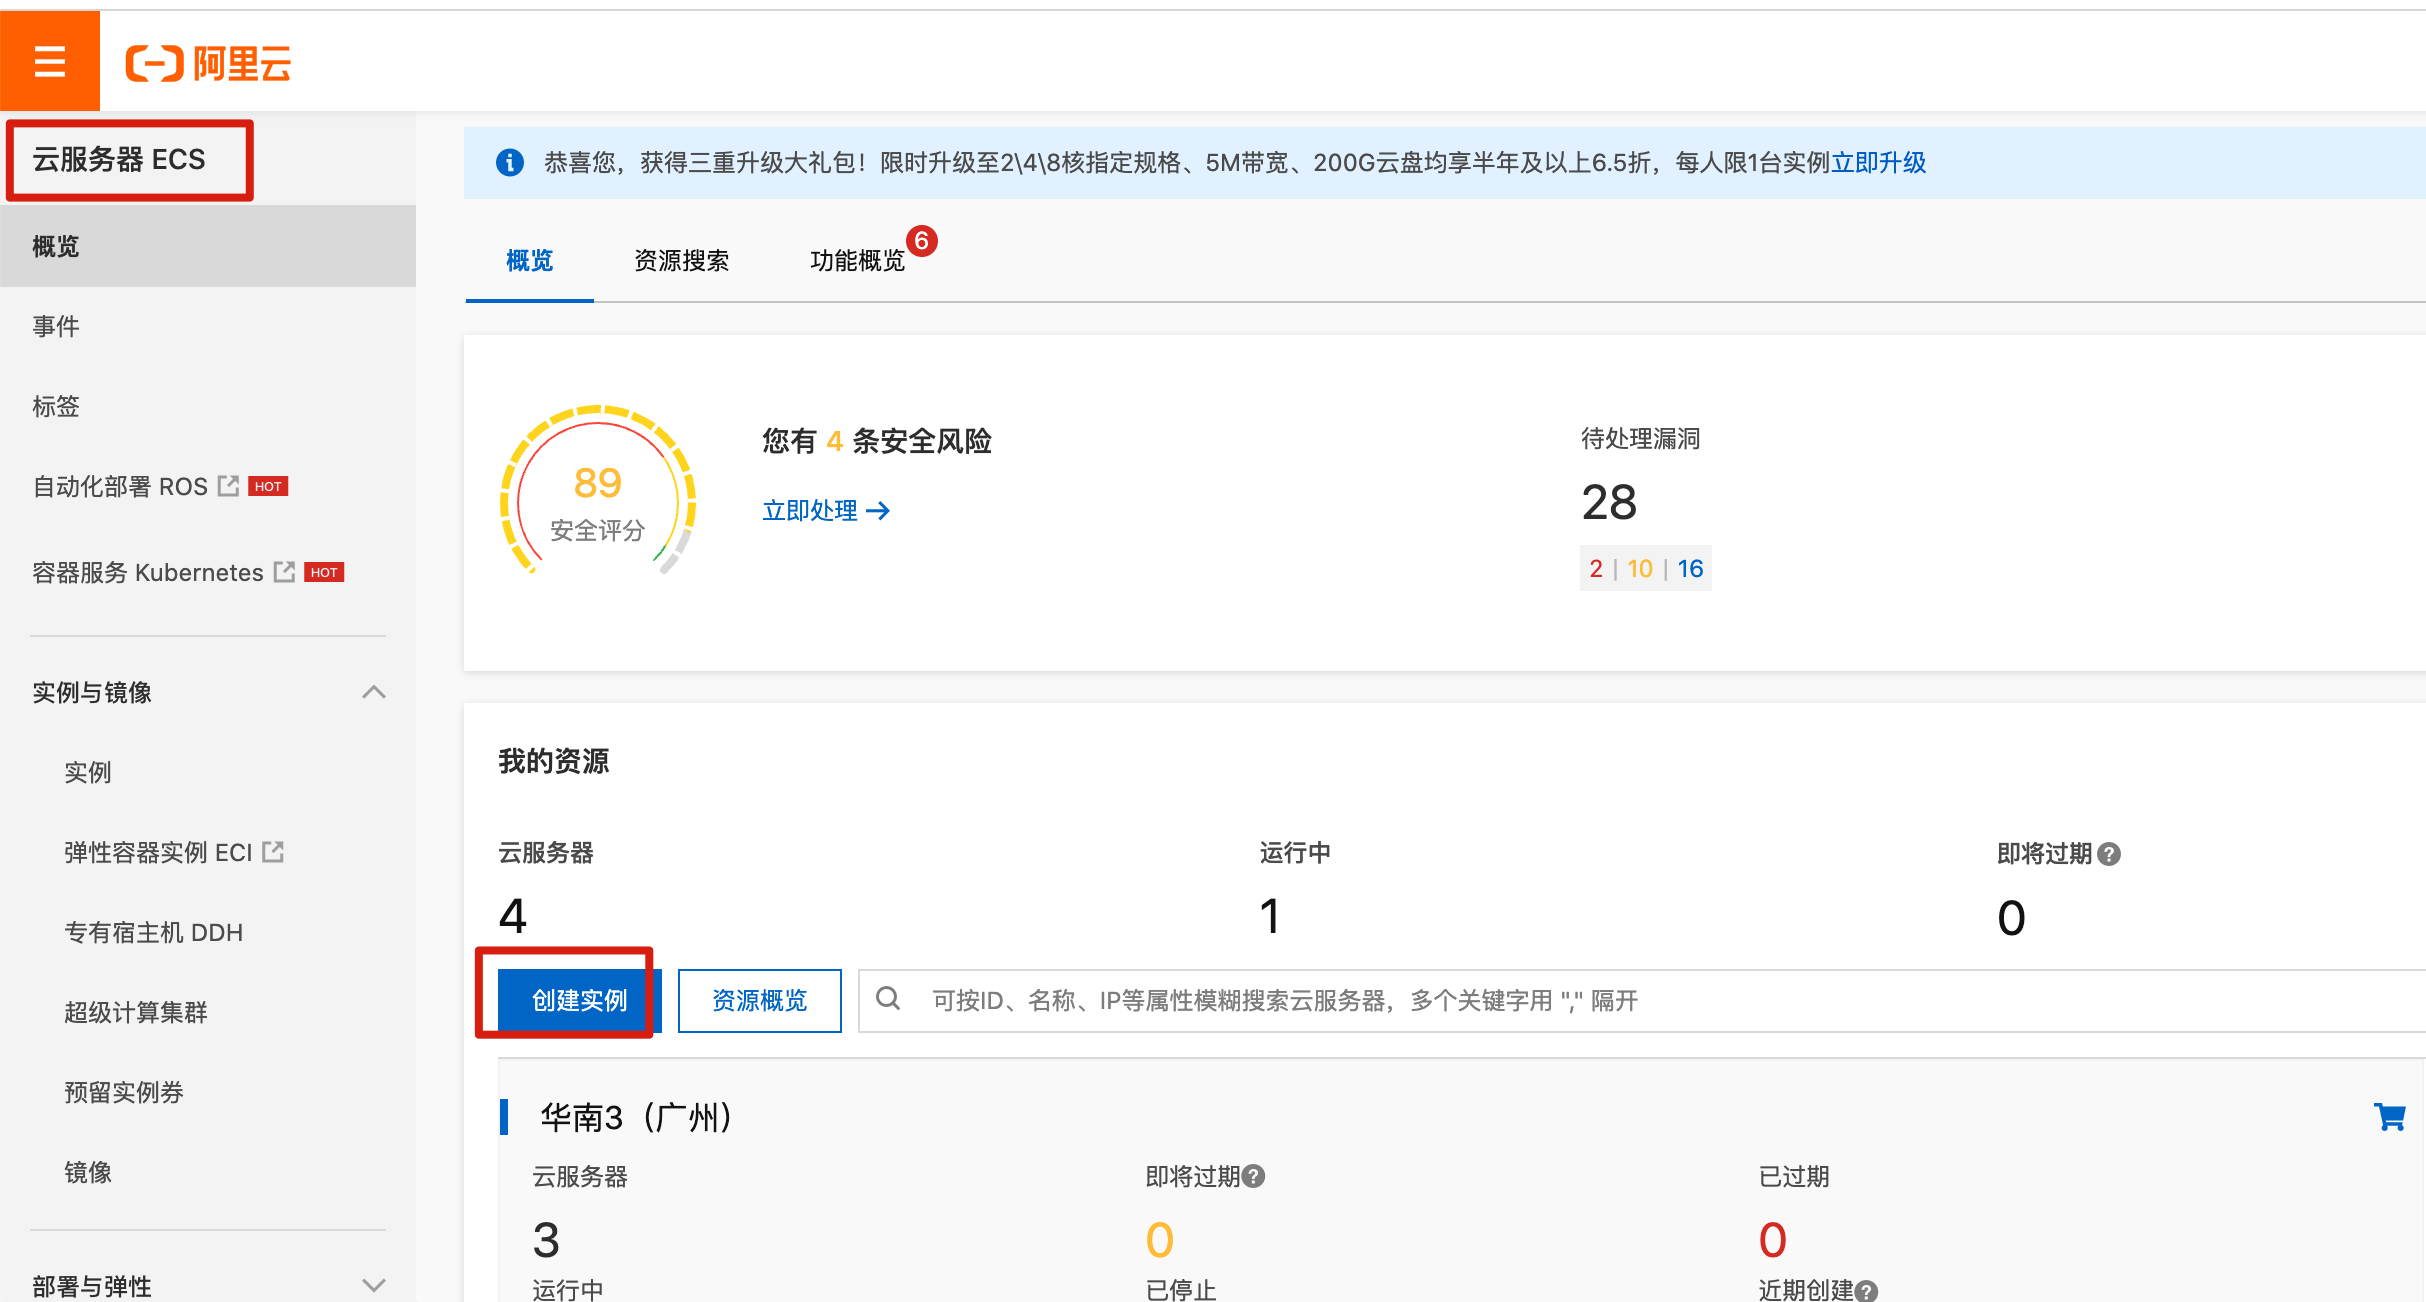Switch to the 概览 tab
Image resolution: width=2426 pixels, height=1302 pixels.
[529, 261]
